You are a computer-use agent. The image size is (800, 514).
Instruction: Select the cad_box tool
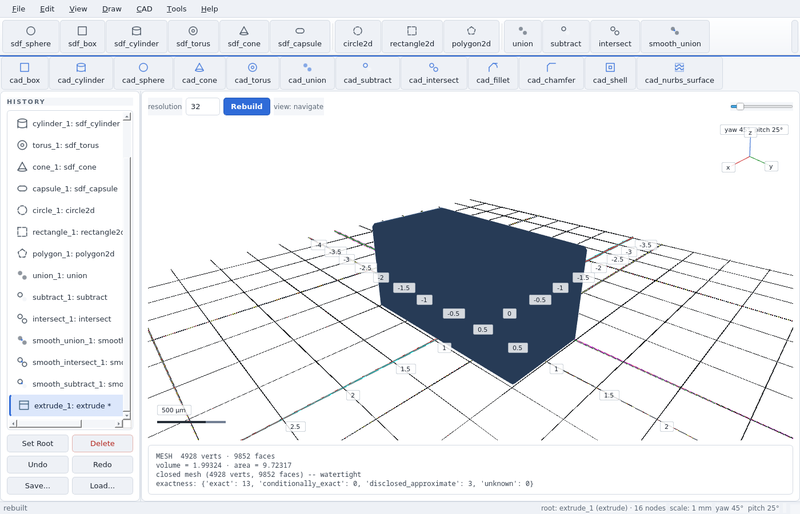click(x=24, y=74)
